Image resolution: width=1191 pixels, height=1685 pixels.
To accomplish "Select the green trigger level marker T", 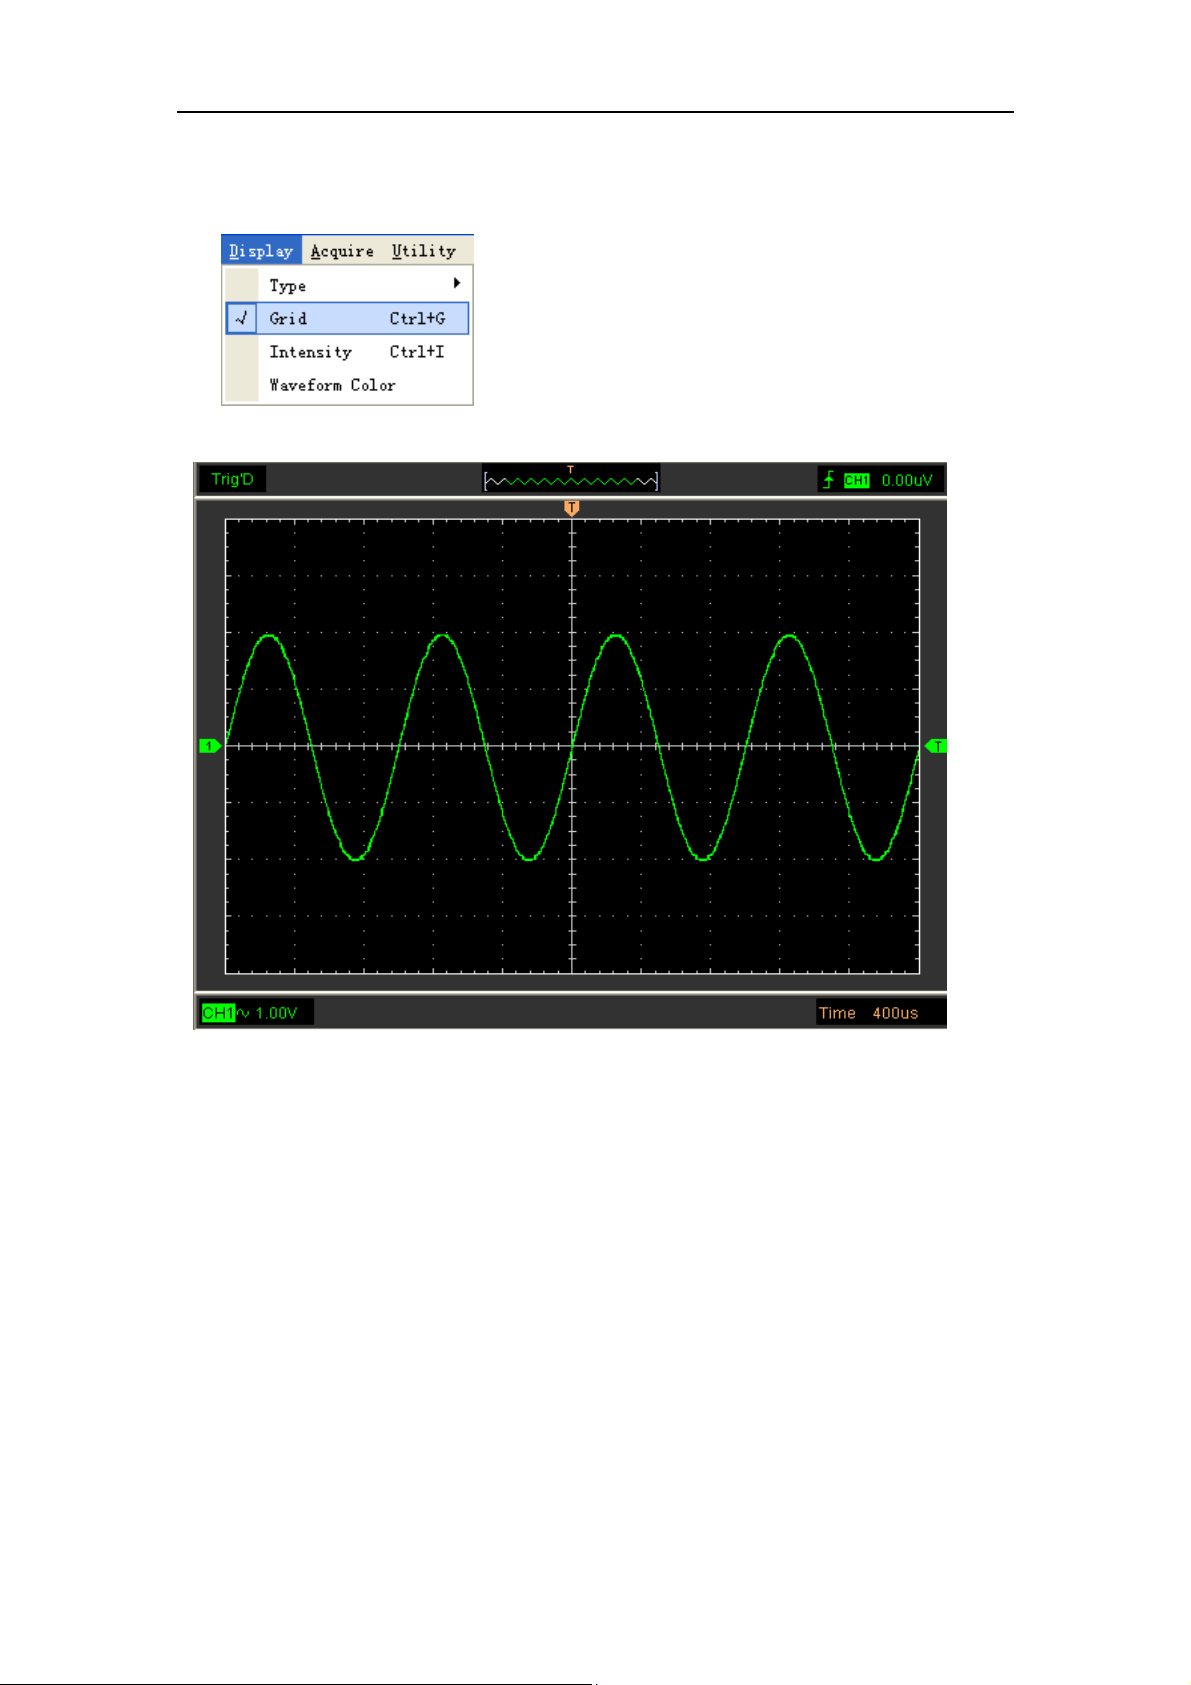I will 936,746.
